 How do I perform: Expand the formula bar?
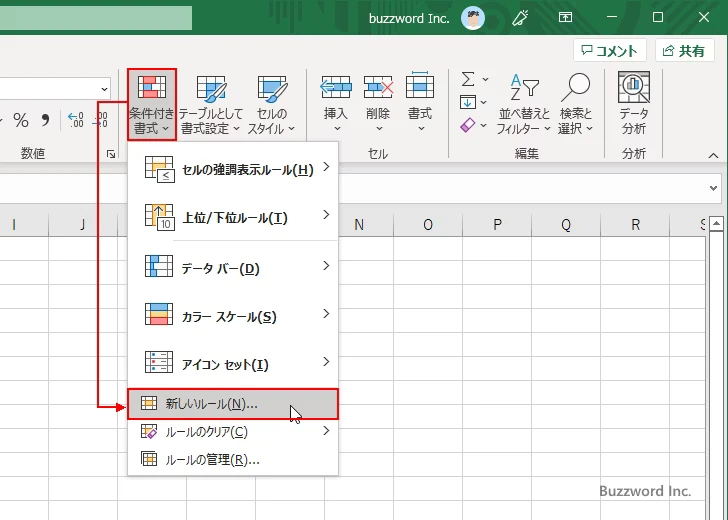(713, 188)
